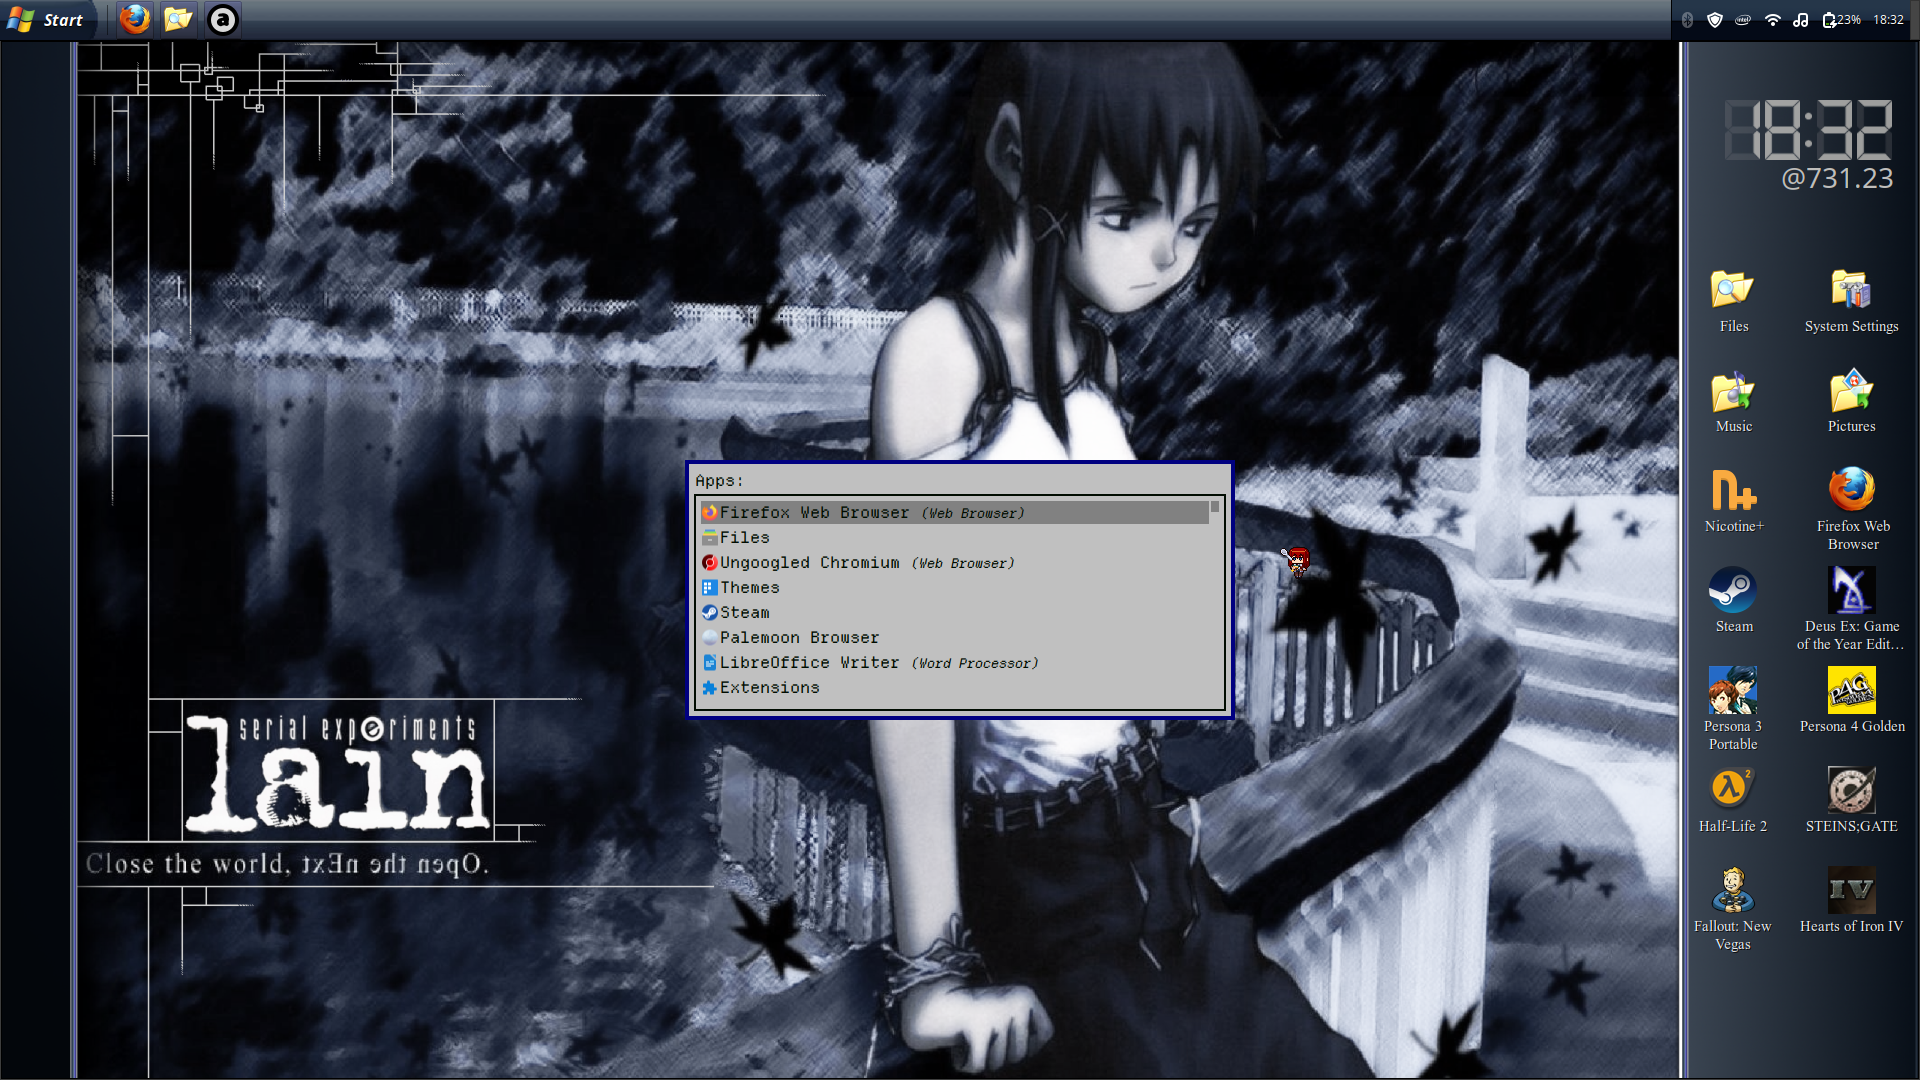Launch Fallout: New Vegas desktop shortcut

click(1732, 909)
